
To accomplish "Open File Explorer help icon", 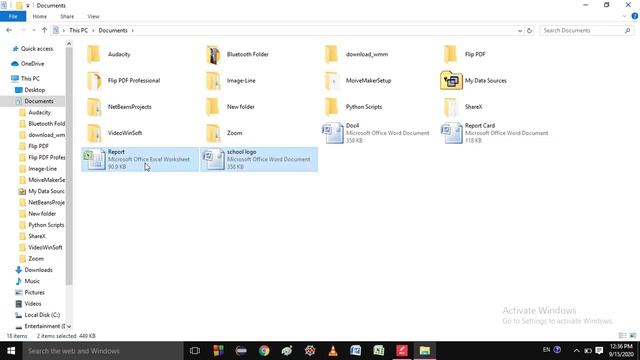I will (635, 16).
